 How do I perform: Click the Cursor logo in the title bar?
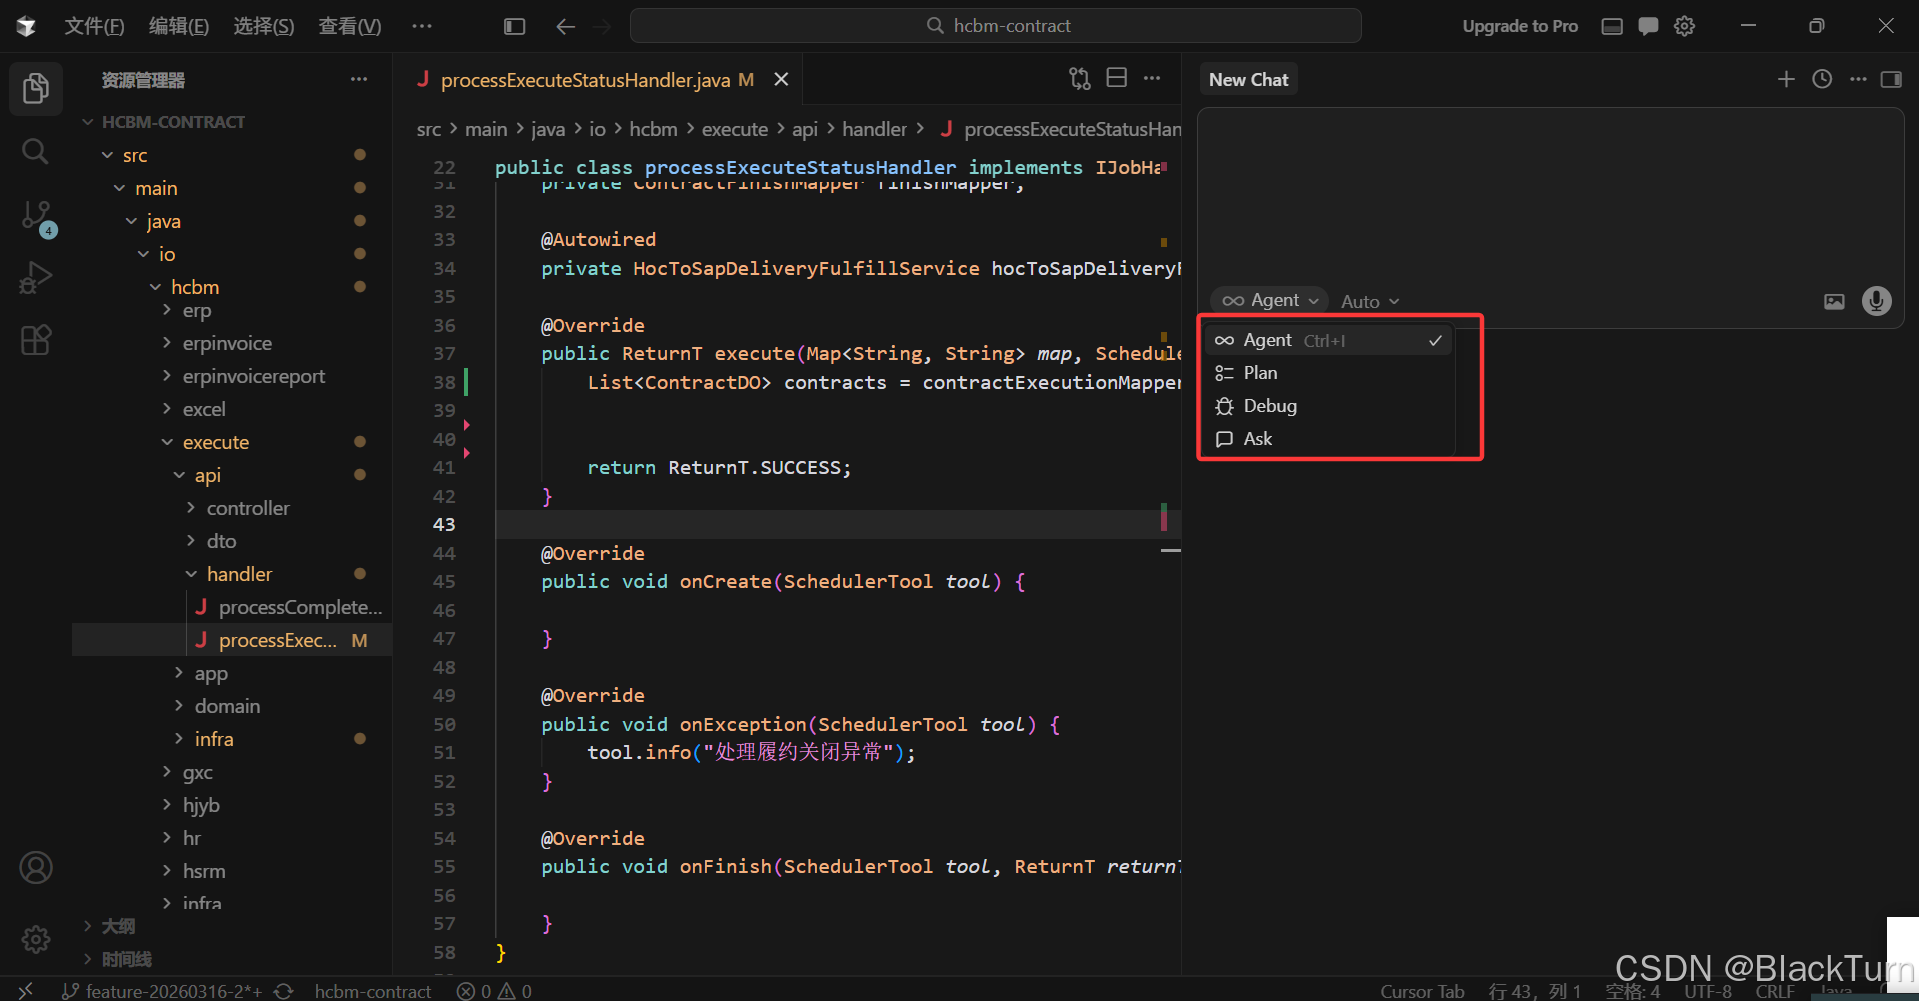coord(26,26)
